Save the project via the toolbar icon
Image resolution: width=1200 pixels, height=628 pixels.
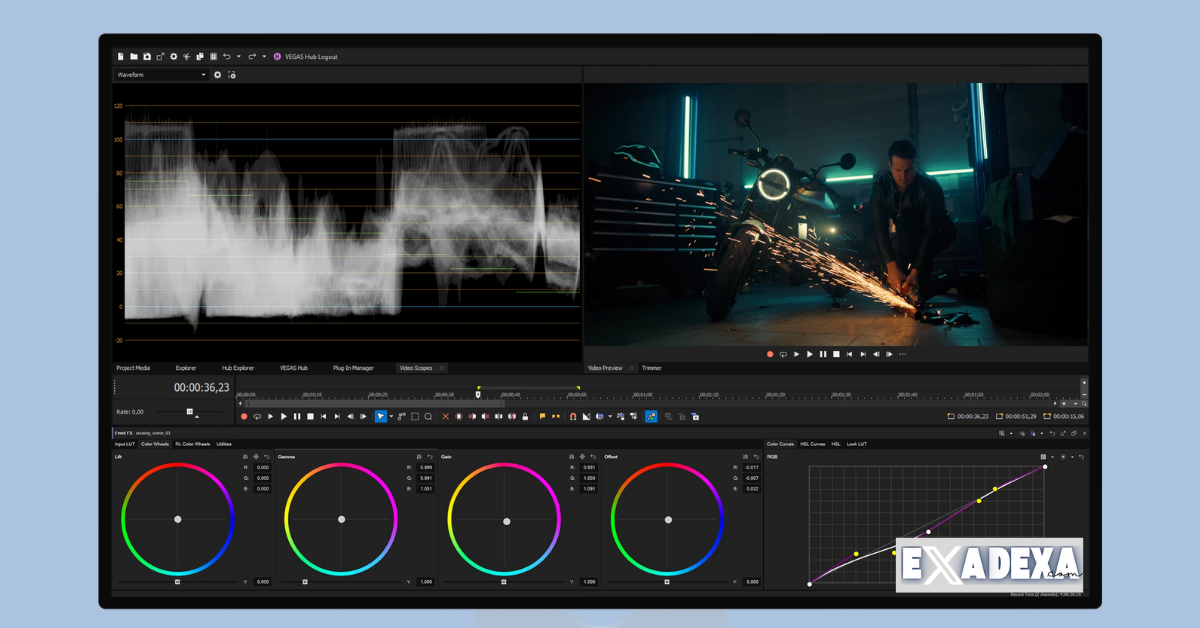click(147, 57)
